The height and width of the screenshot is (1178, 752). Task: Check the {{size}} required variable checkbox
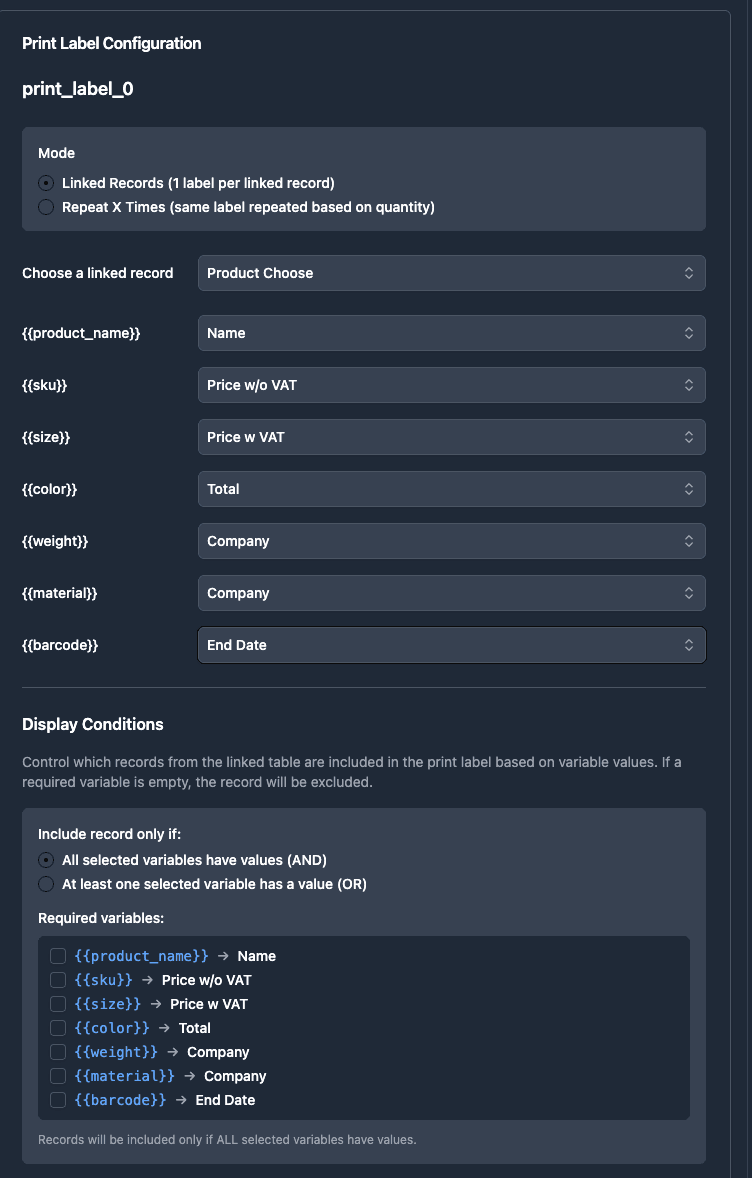(x=58, y=1004)
